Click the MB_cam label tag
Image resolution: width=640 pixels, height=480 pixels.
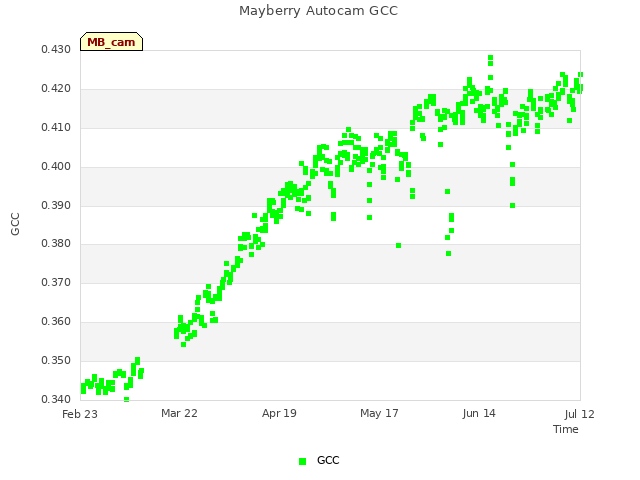point(111,42)
